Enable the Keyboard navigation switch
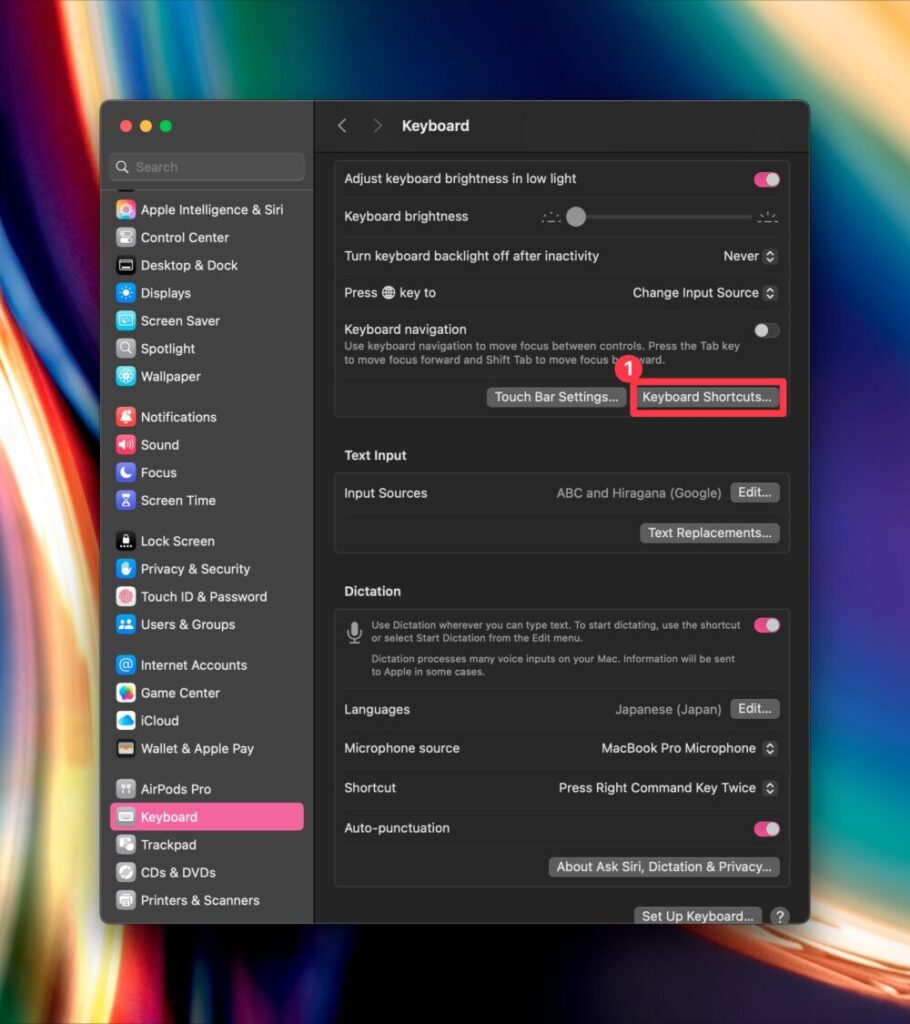This screenshot has width=910, height=1024. pyautogui.click(x=766, y=330)
